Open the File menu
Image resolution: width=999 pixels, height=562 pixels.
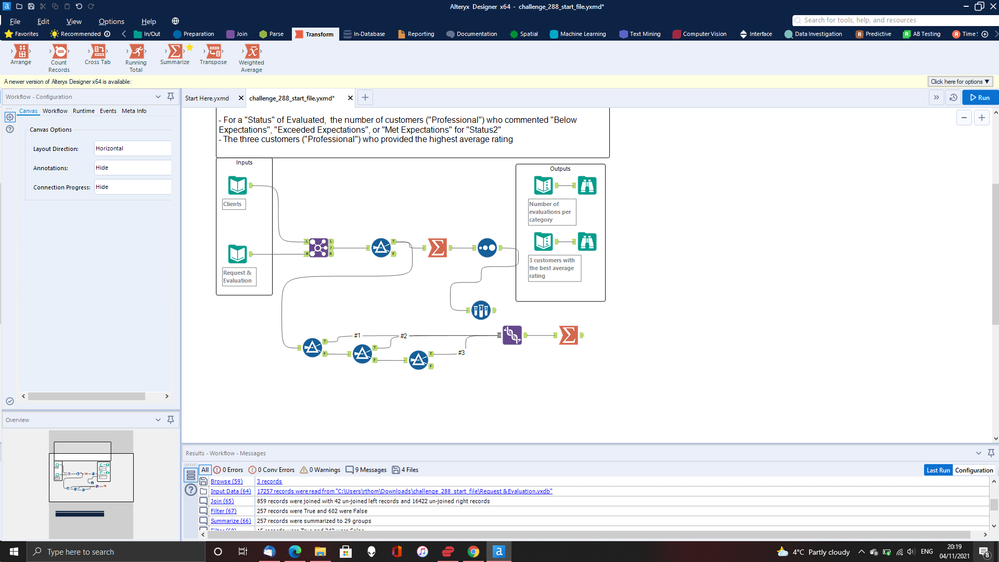15,21
